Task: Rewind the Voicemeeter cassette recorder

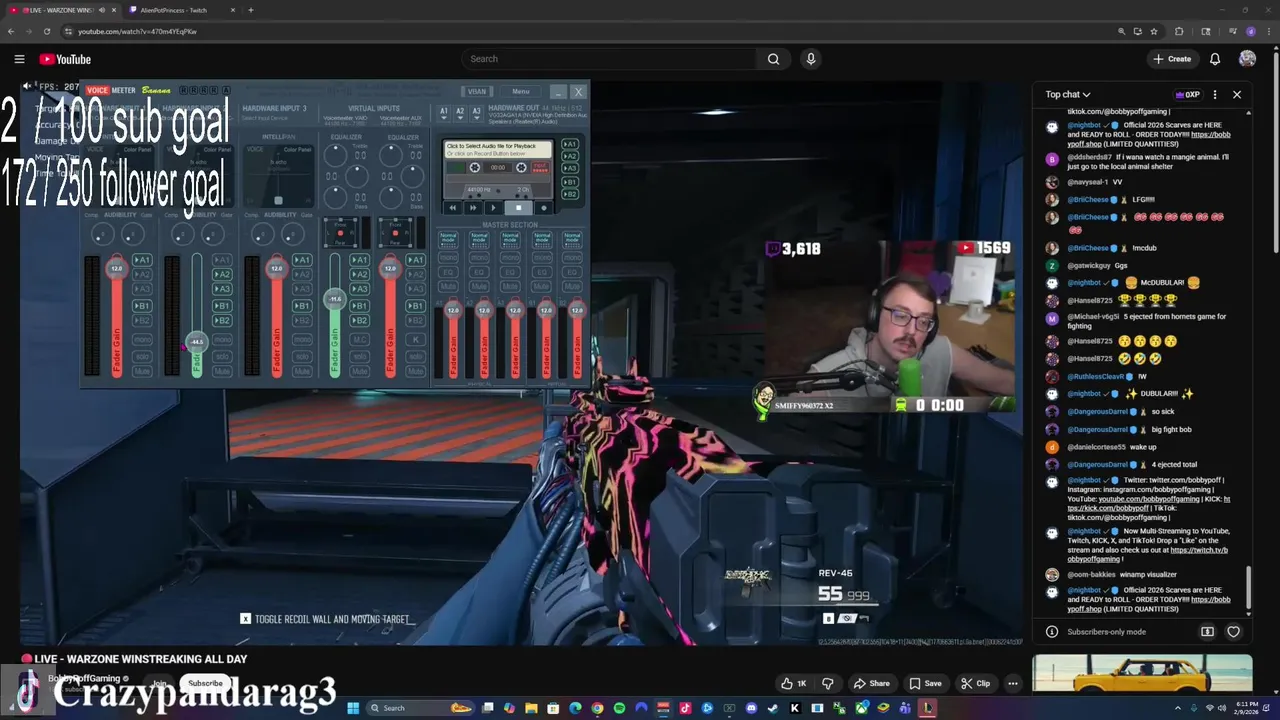Action: pyautogui.click(x=453, y=208)
